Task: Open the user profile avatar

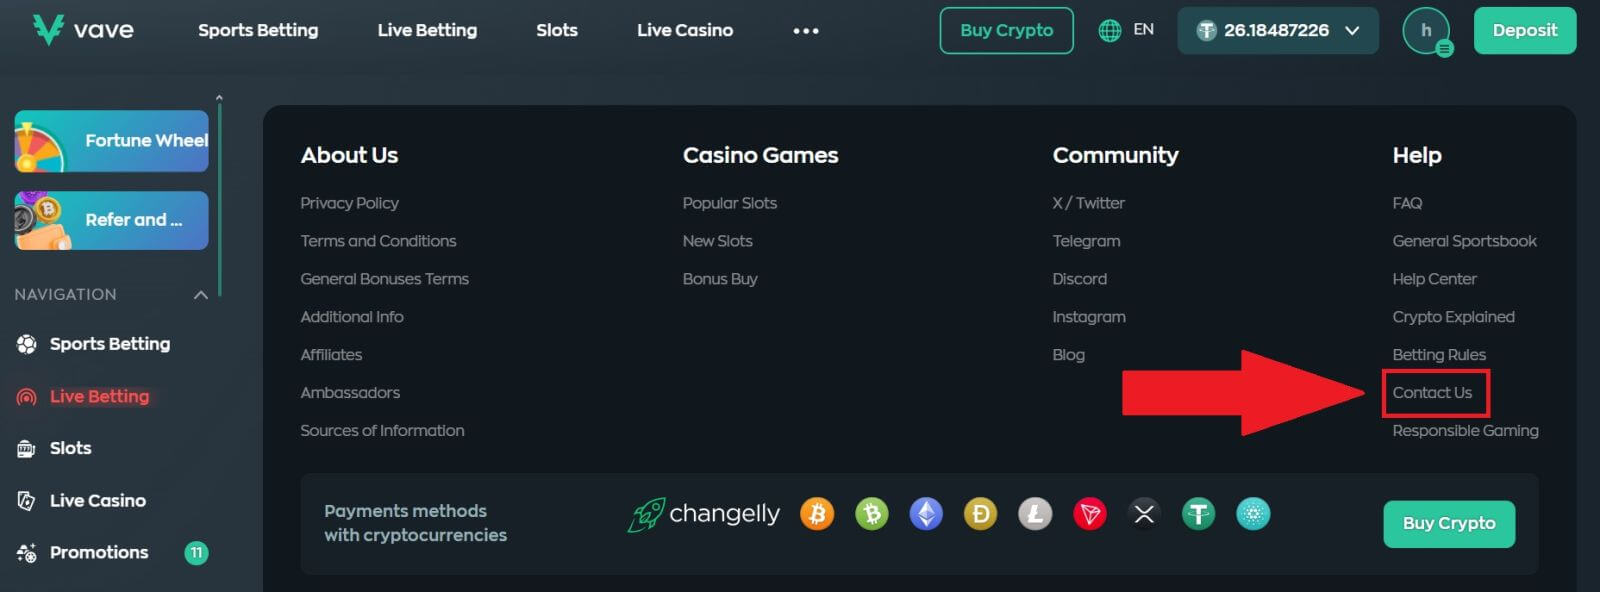Action: point(1425,31)
